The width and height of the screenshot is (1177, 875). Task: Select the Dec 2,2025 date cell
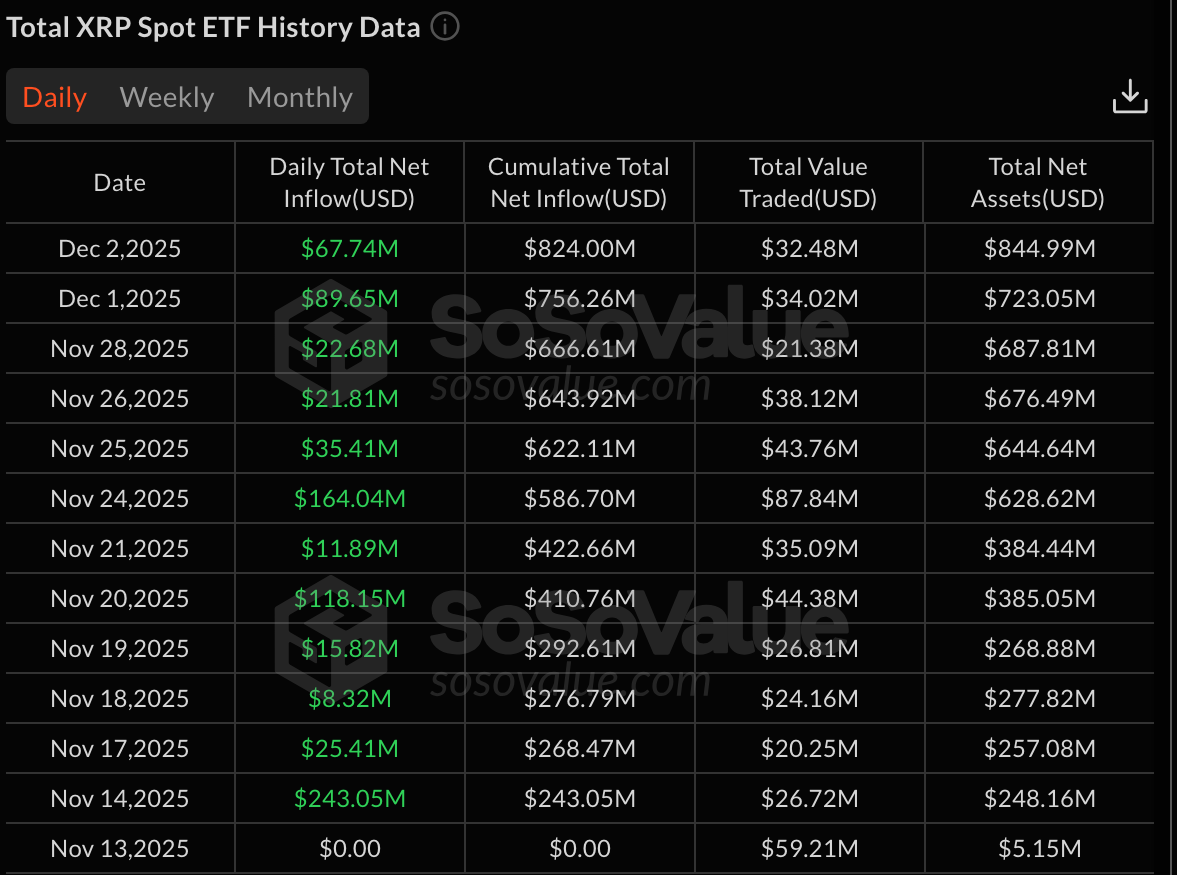click(x=120, y=248)
